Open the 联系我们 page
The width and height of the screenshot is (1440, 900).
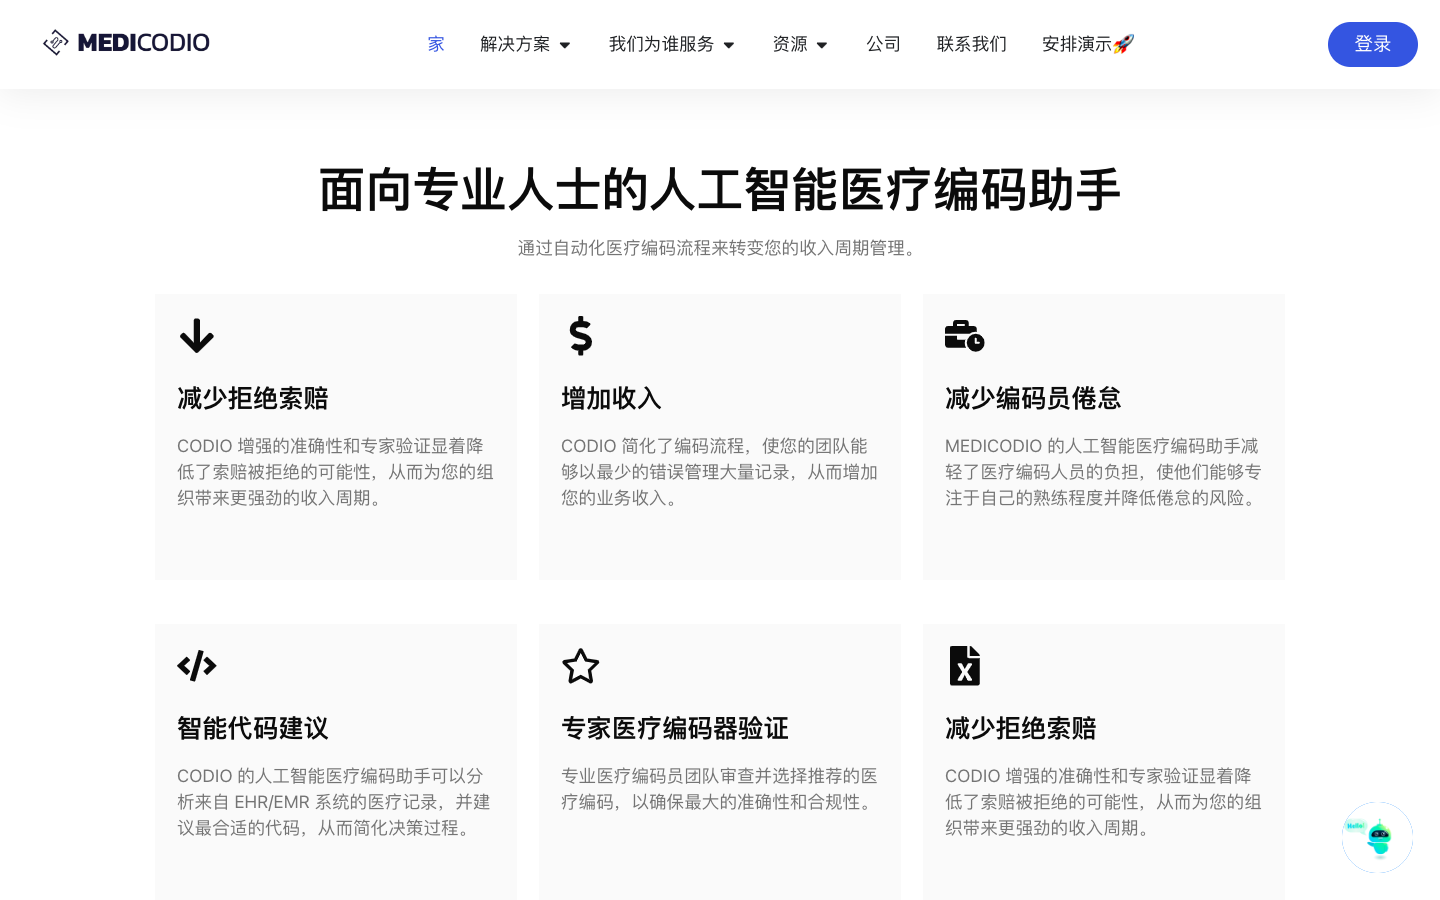coord(972,44)
